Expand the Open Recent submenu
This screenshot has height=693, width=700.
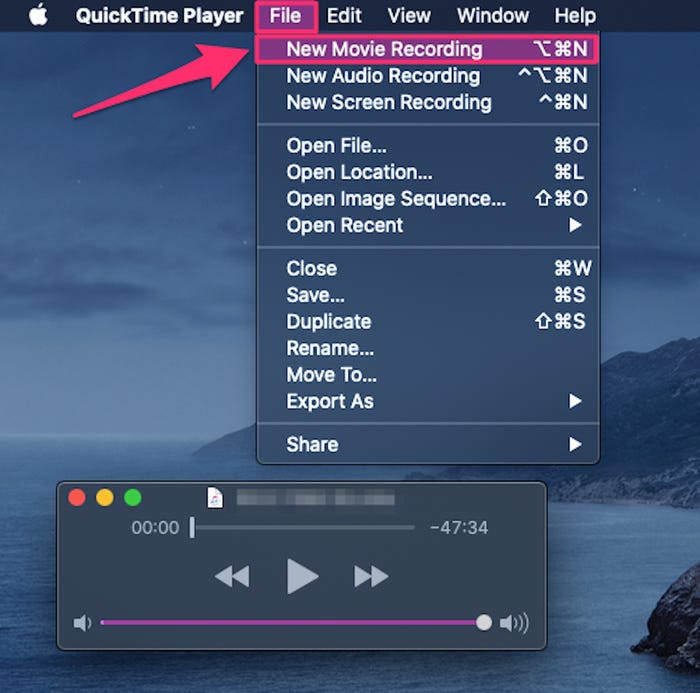428,225
